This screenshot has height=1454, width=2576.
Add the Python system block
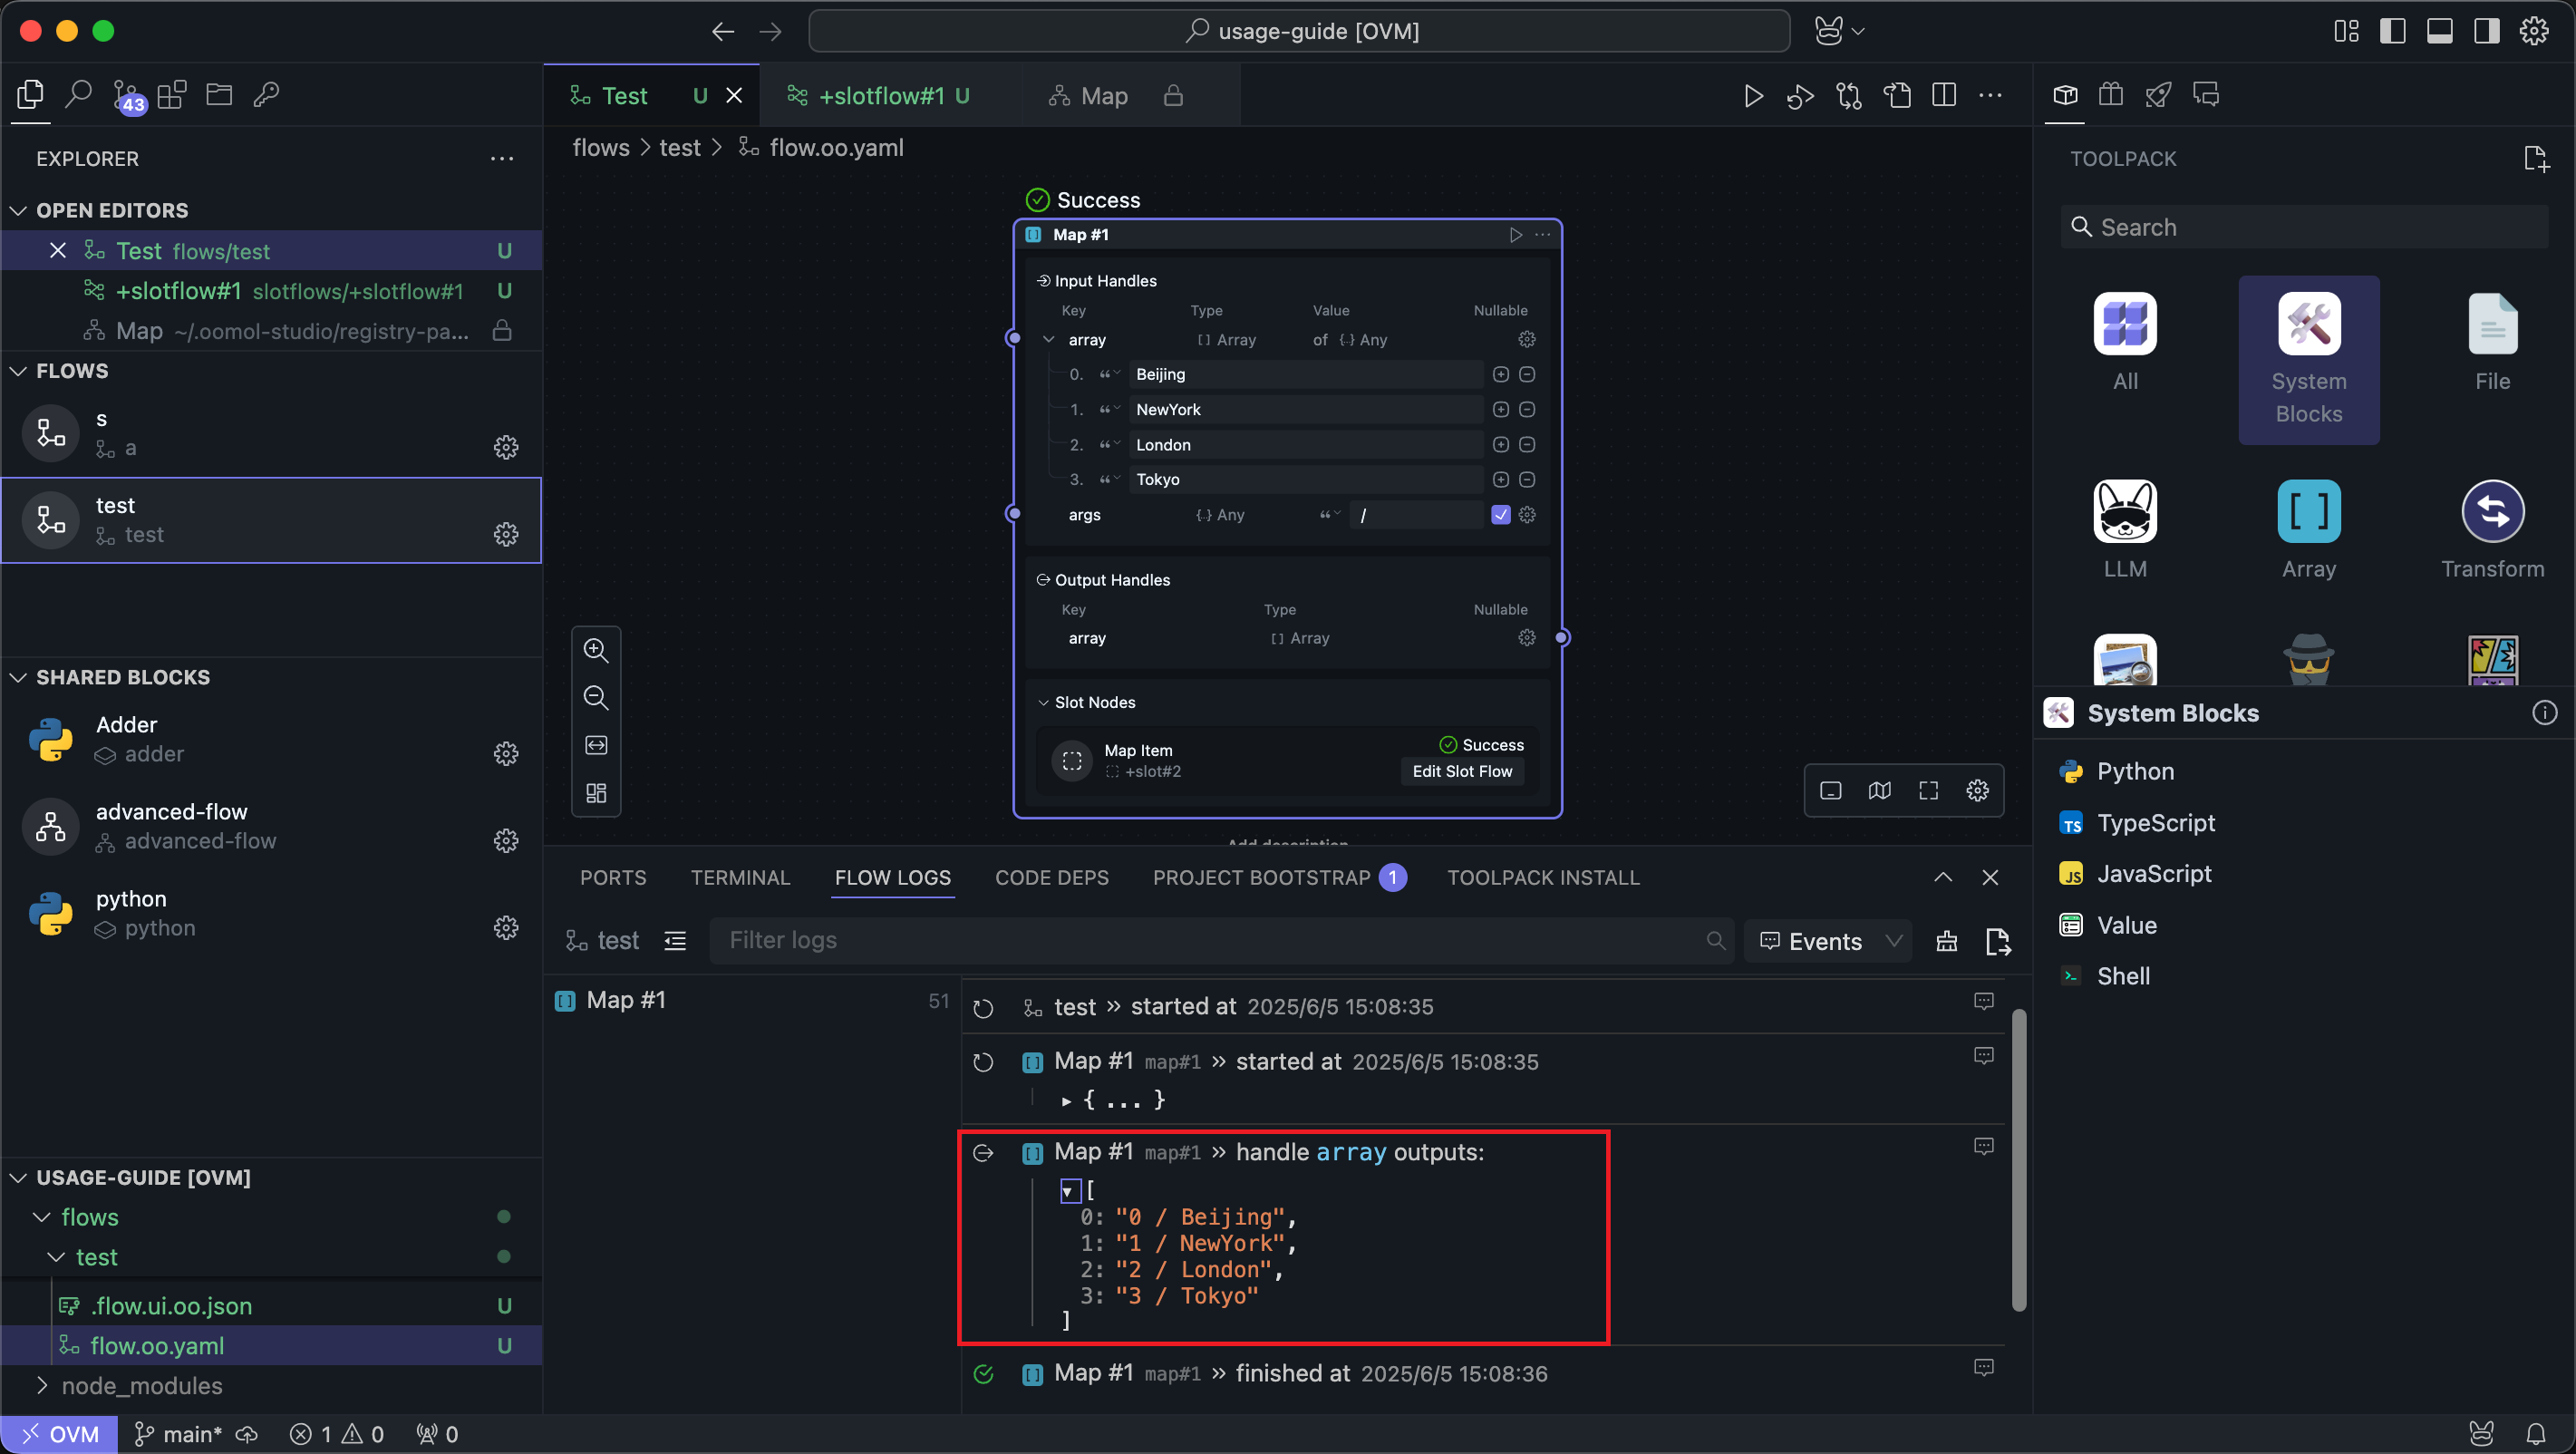2135,771
